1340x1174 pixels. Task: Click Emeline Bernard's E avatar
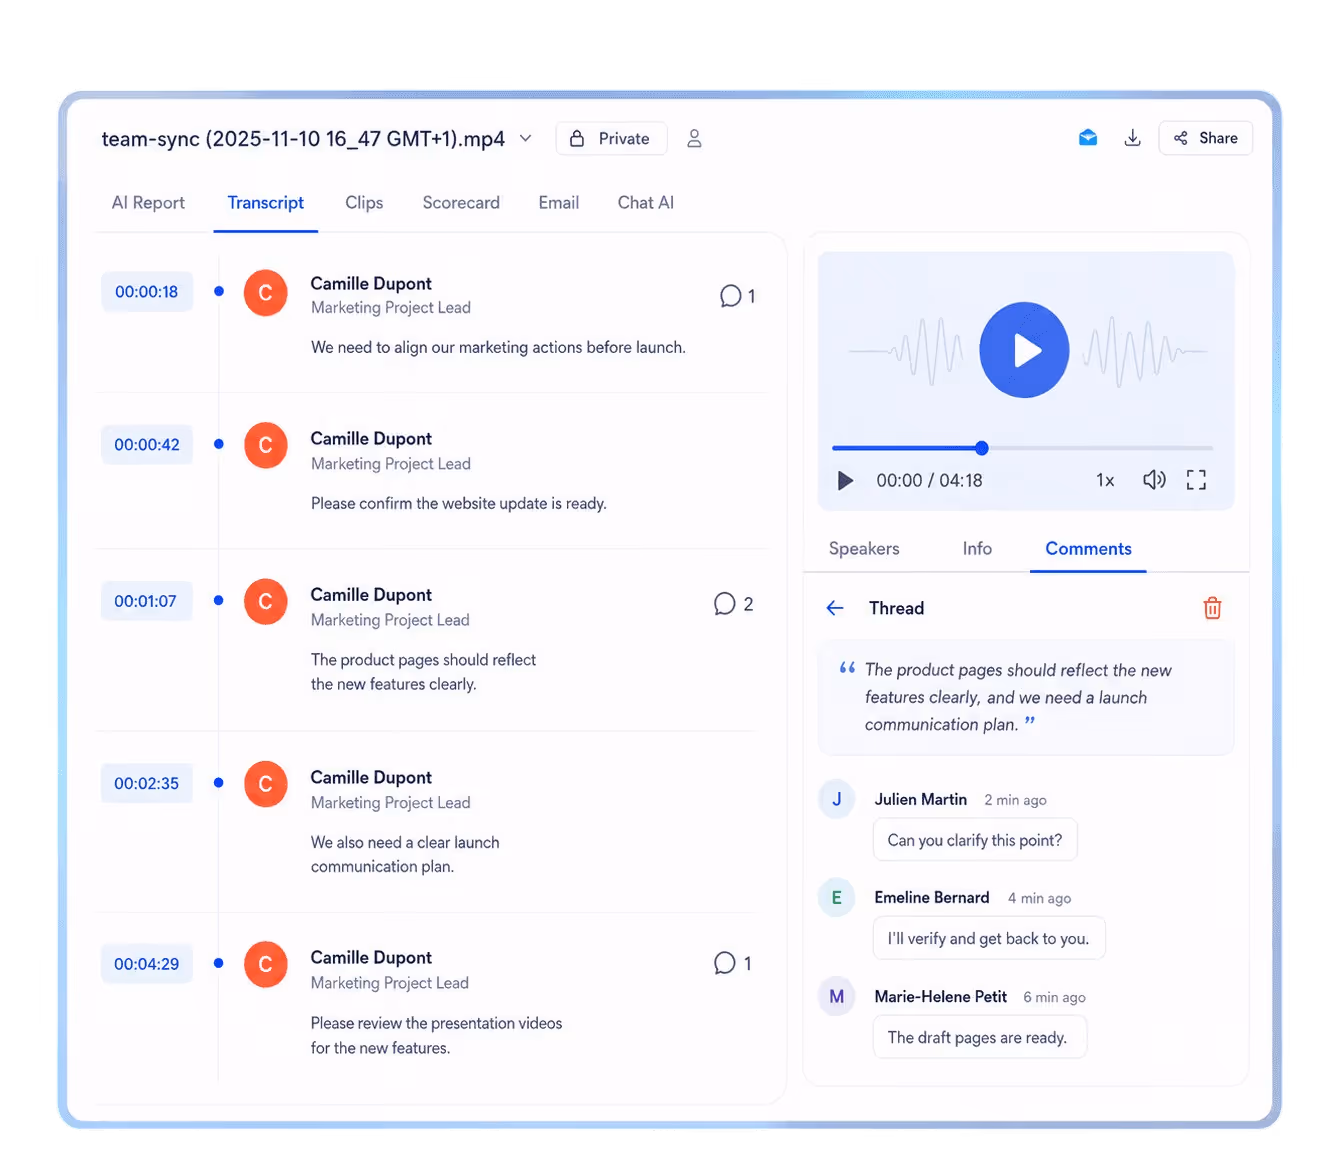(837, 898)
